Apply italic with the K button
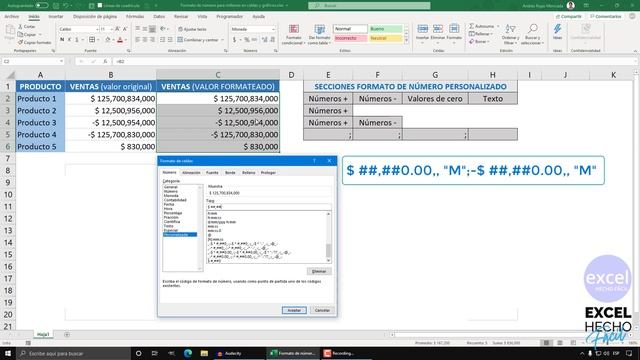Image resolution: width=640 pixels, height=360 pixels. [69, 40]
